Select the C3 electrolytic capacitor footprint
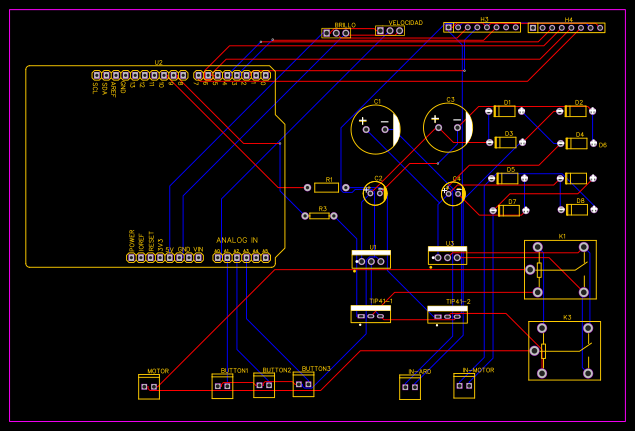 click(448, 128)
